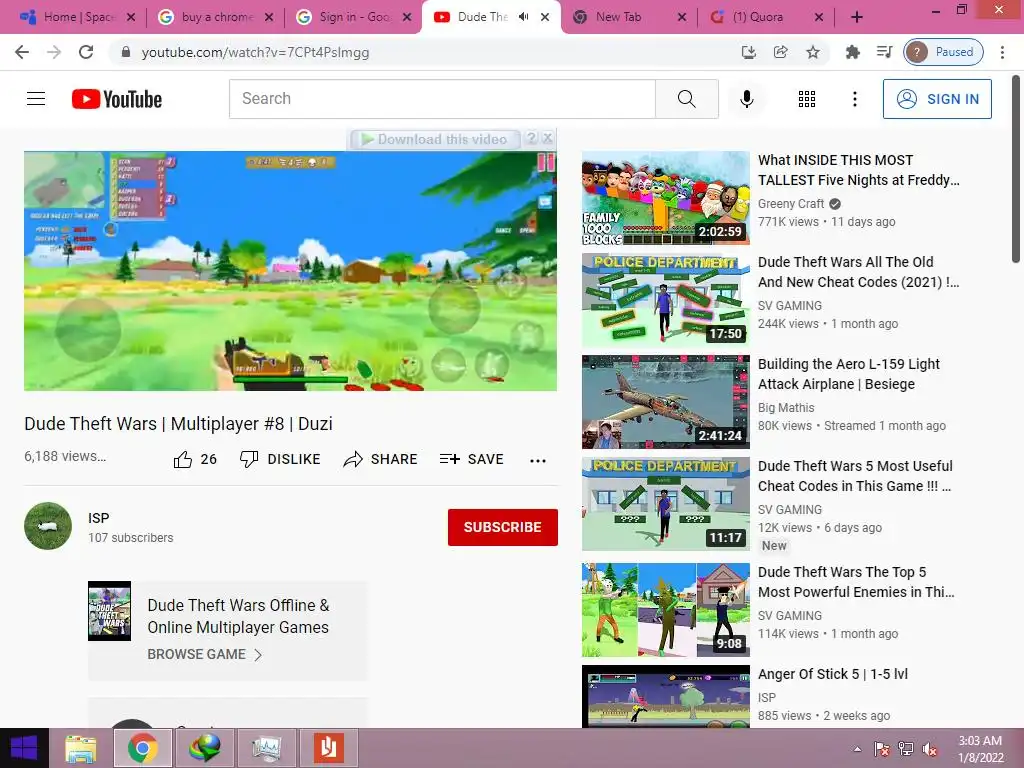Open the YouTube guide hamburger menu
This screenshot has height=768, width=1024.
[36, 99]
